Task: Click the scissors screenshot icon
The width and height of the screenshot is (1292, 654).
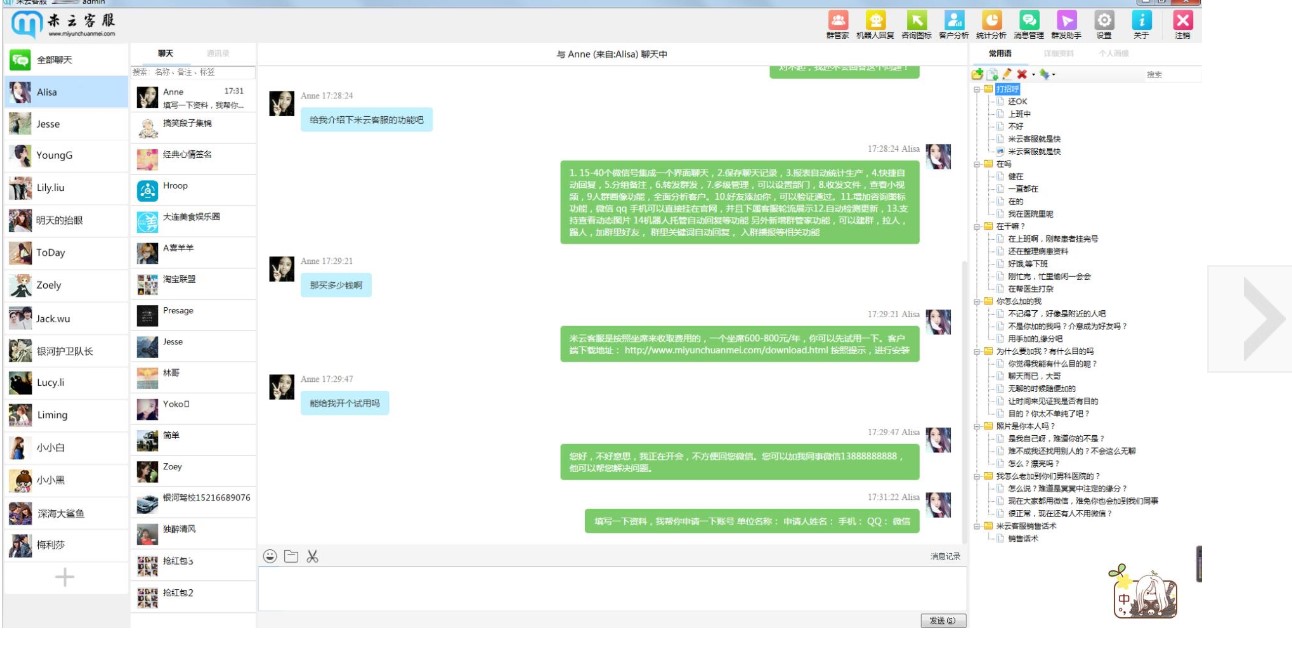Action: (312, 556)
